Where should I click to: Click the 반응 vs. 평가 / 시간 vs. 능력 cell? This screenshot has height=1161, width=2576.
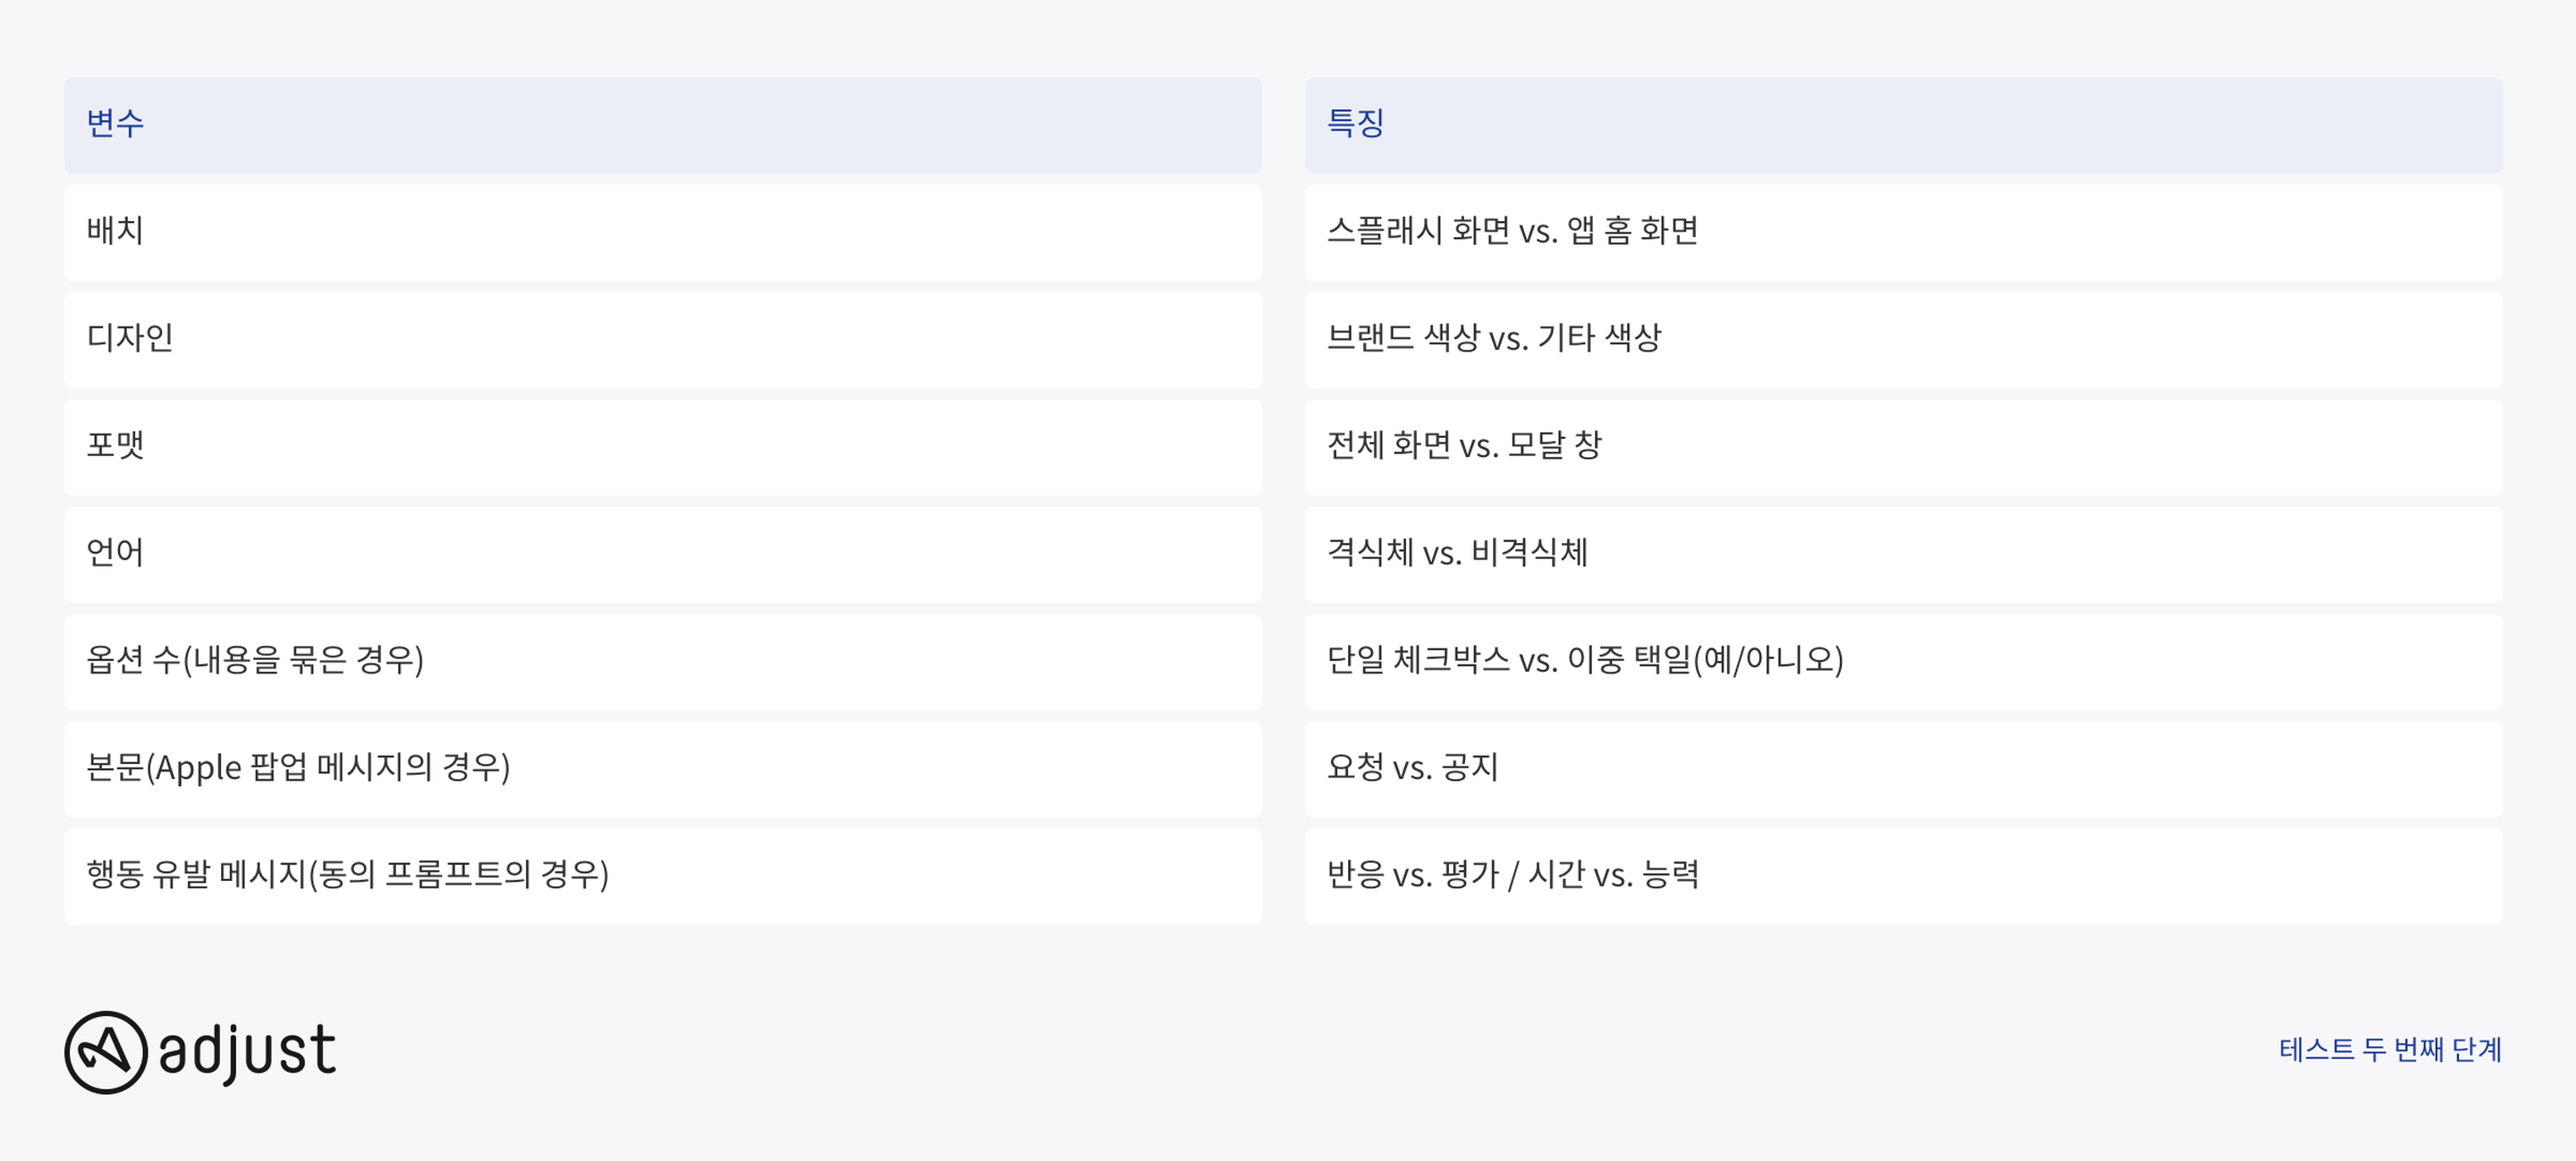point(1903,876)
